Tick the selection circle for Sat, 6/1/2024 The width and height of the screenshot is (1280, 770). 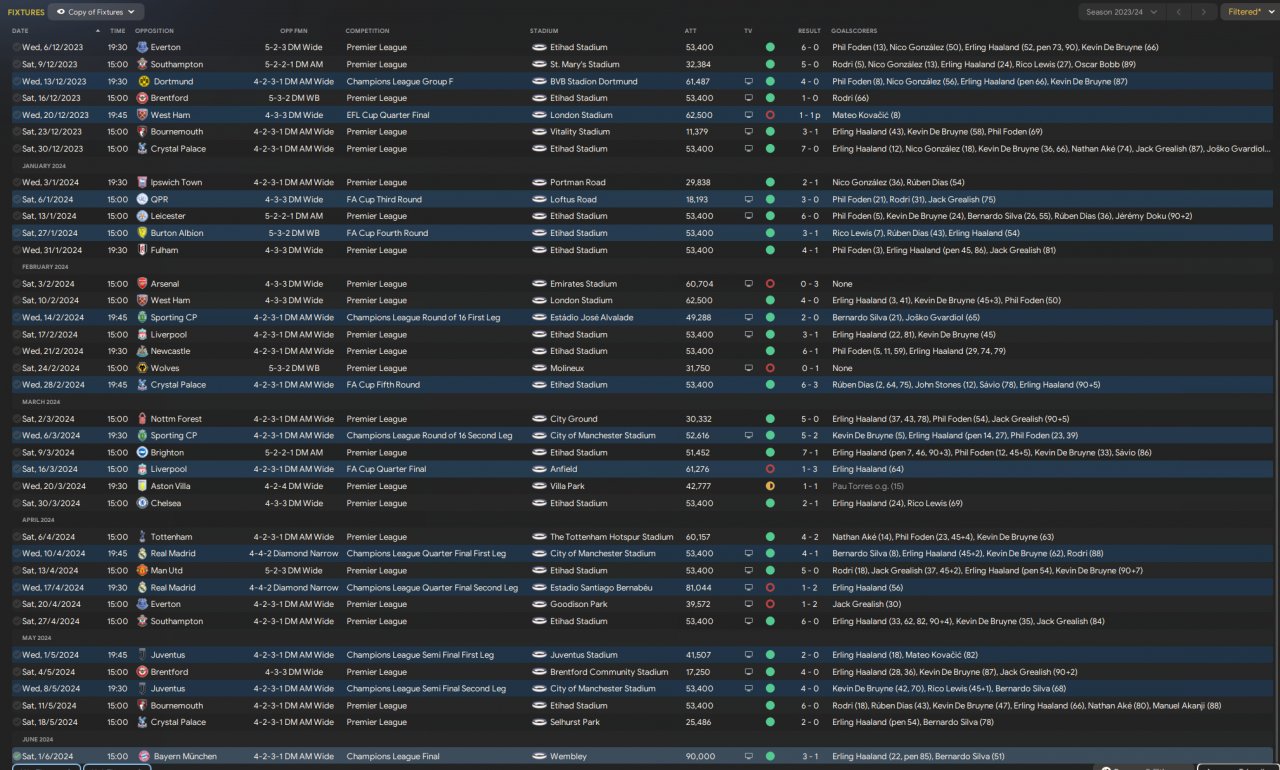coord(16,199)
